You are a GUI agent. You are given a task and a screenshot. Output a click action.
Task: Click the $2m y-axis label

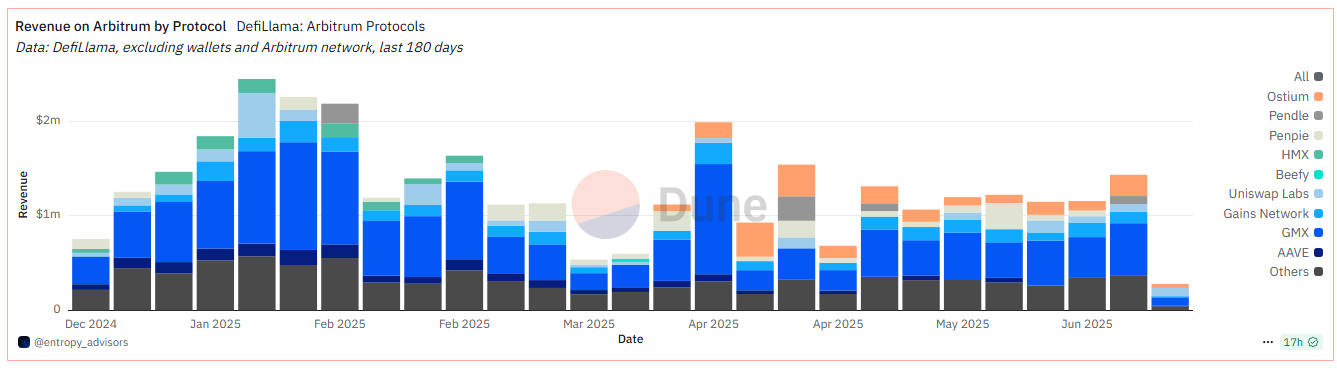point(48,121)
